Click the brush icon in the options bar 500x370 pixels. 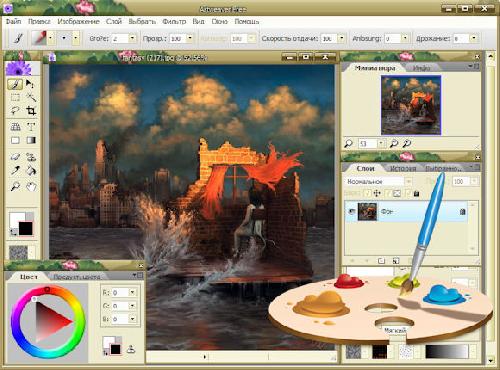[18, 38]
